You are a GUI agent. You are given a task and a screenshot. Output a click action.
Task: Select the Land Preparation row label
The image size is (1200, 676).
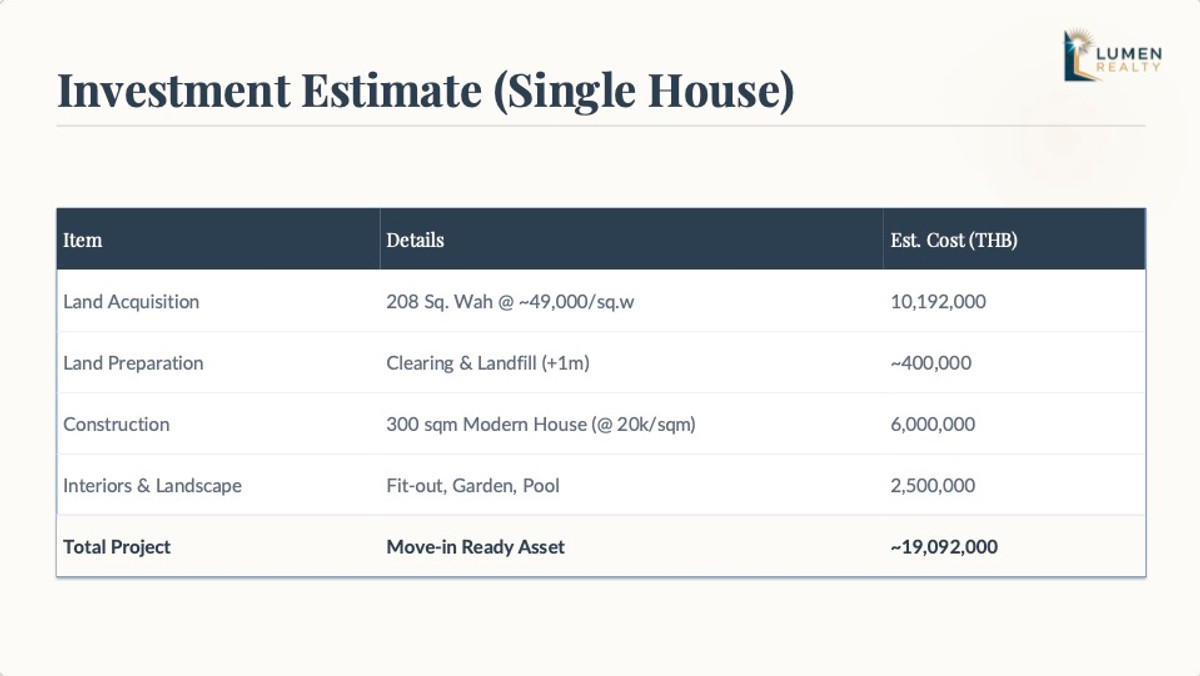click(x=133, y=363)
